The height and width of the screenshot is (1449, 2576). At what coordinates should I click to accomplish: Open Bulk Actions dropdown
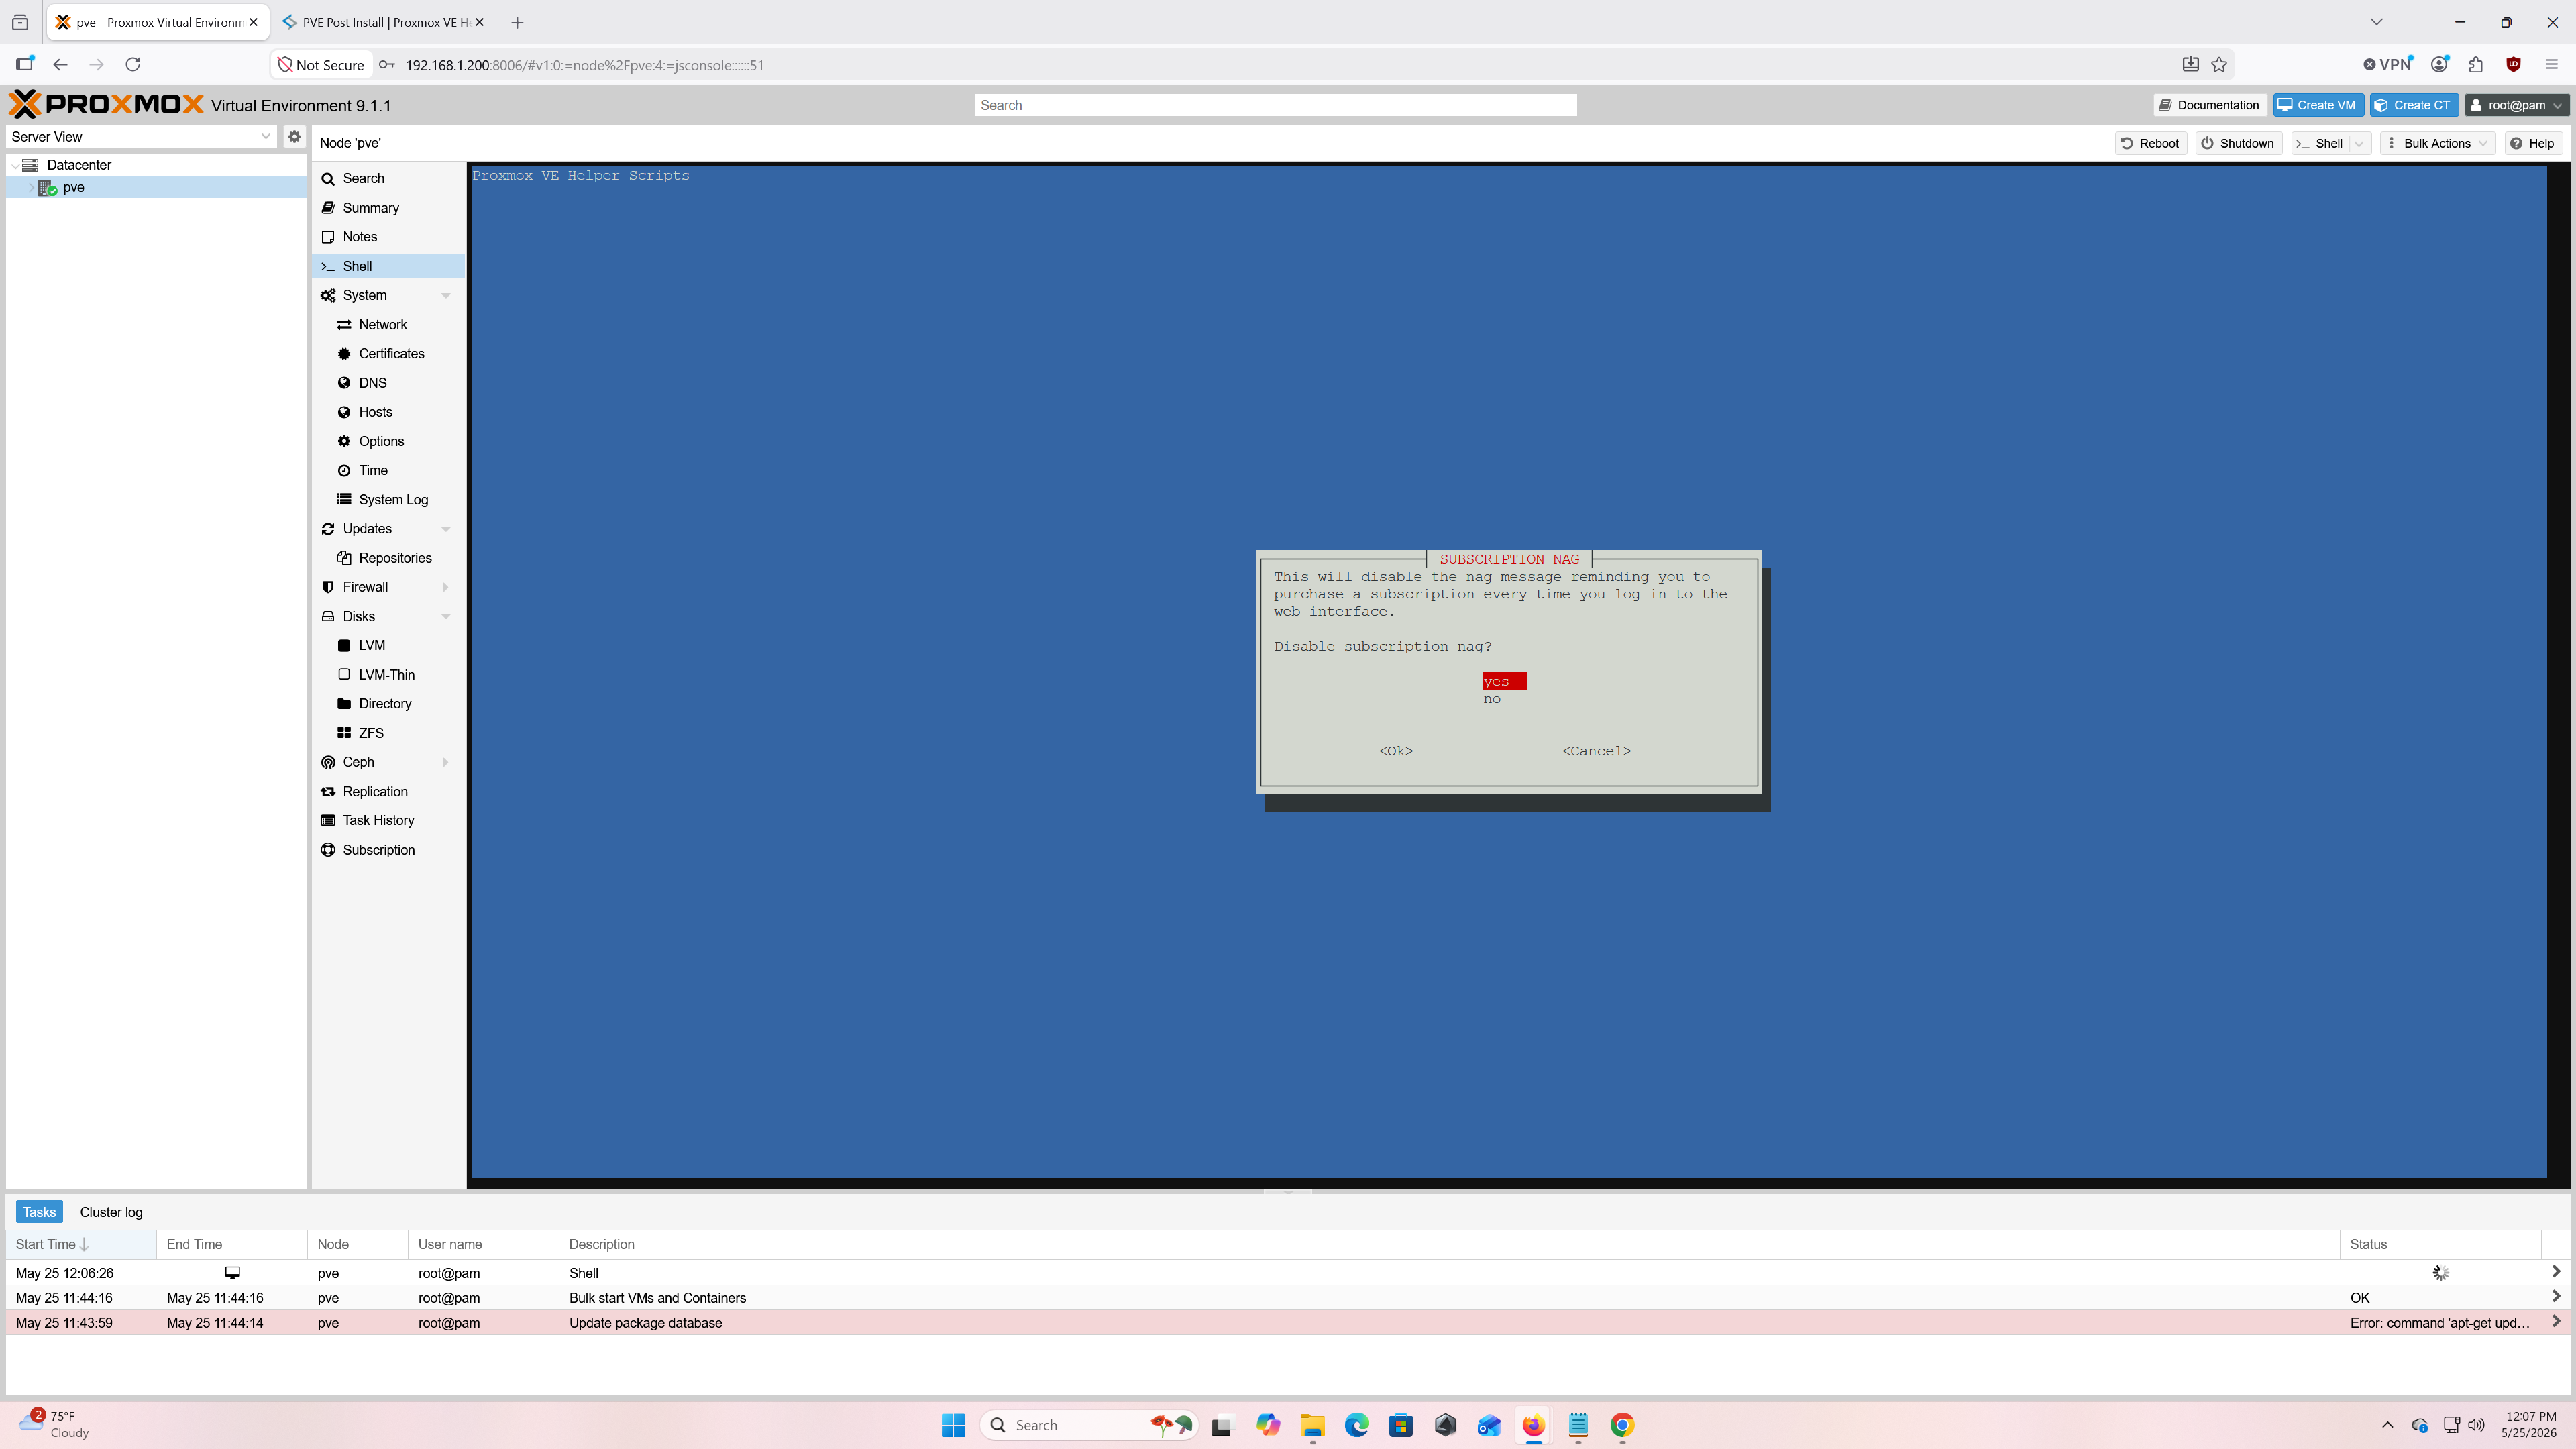(x=2438, y=143)
